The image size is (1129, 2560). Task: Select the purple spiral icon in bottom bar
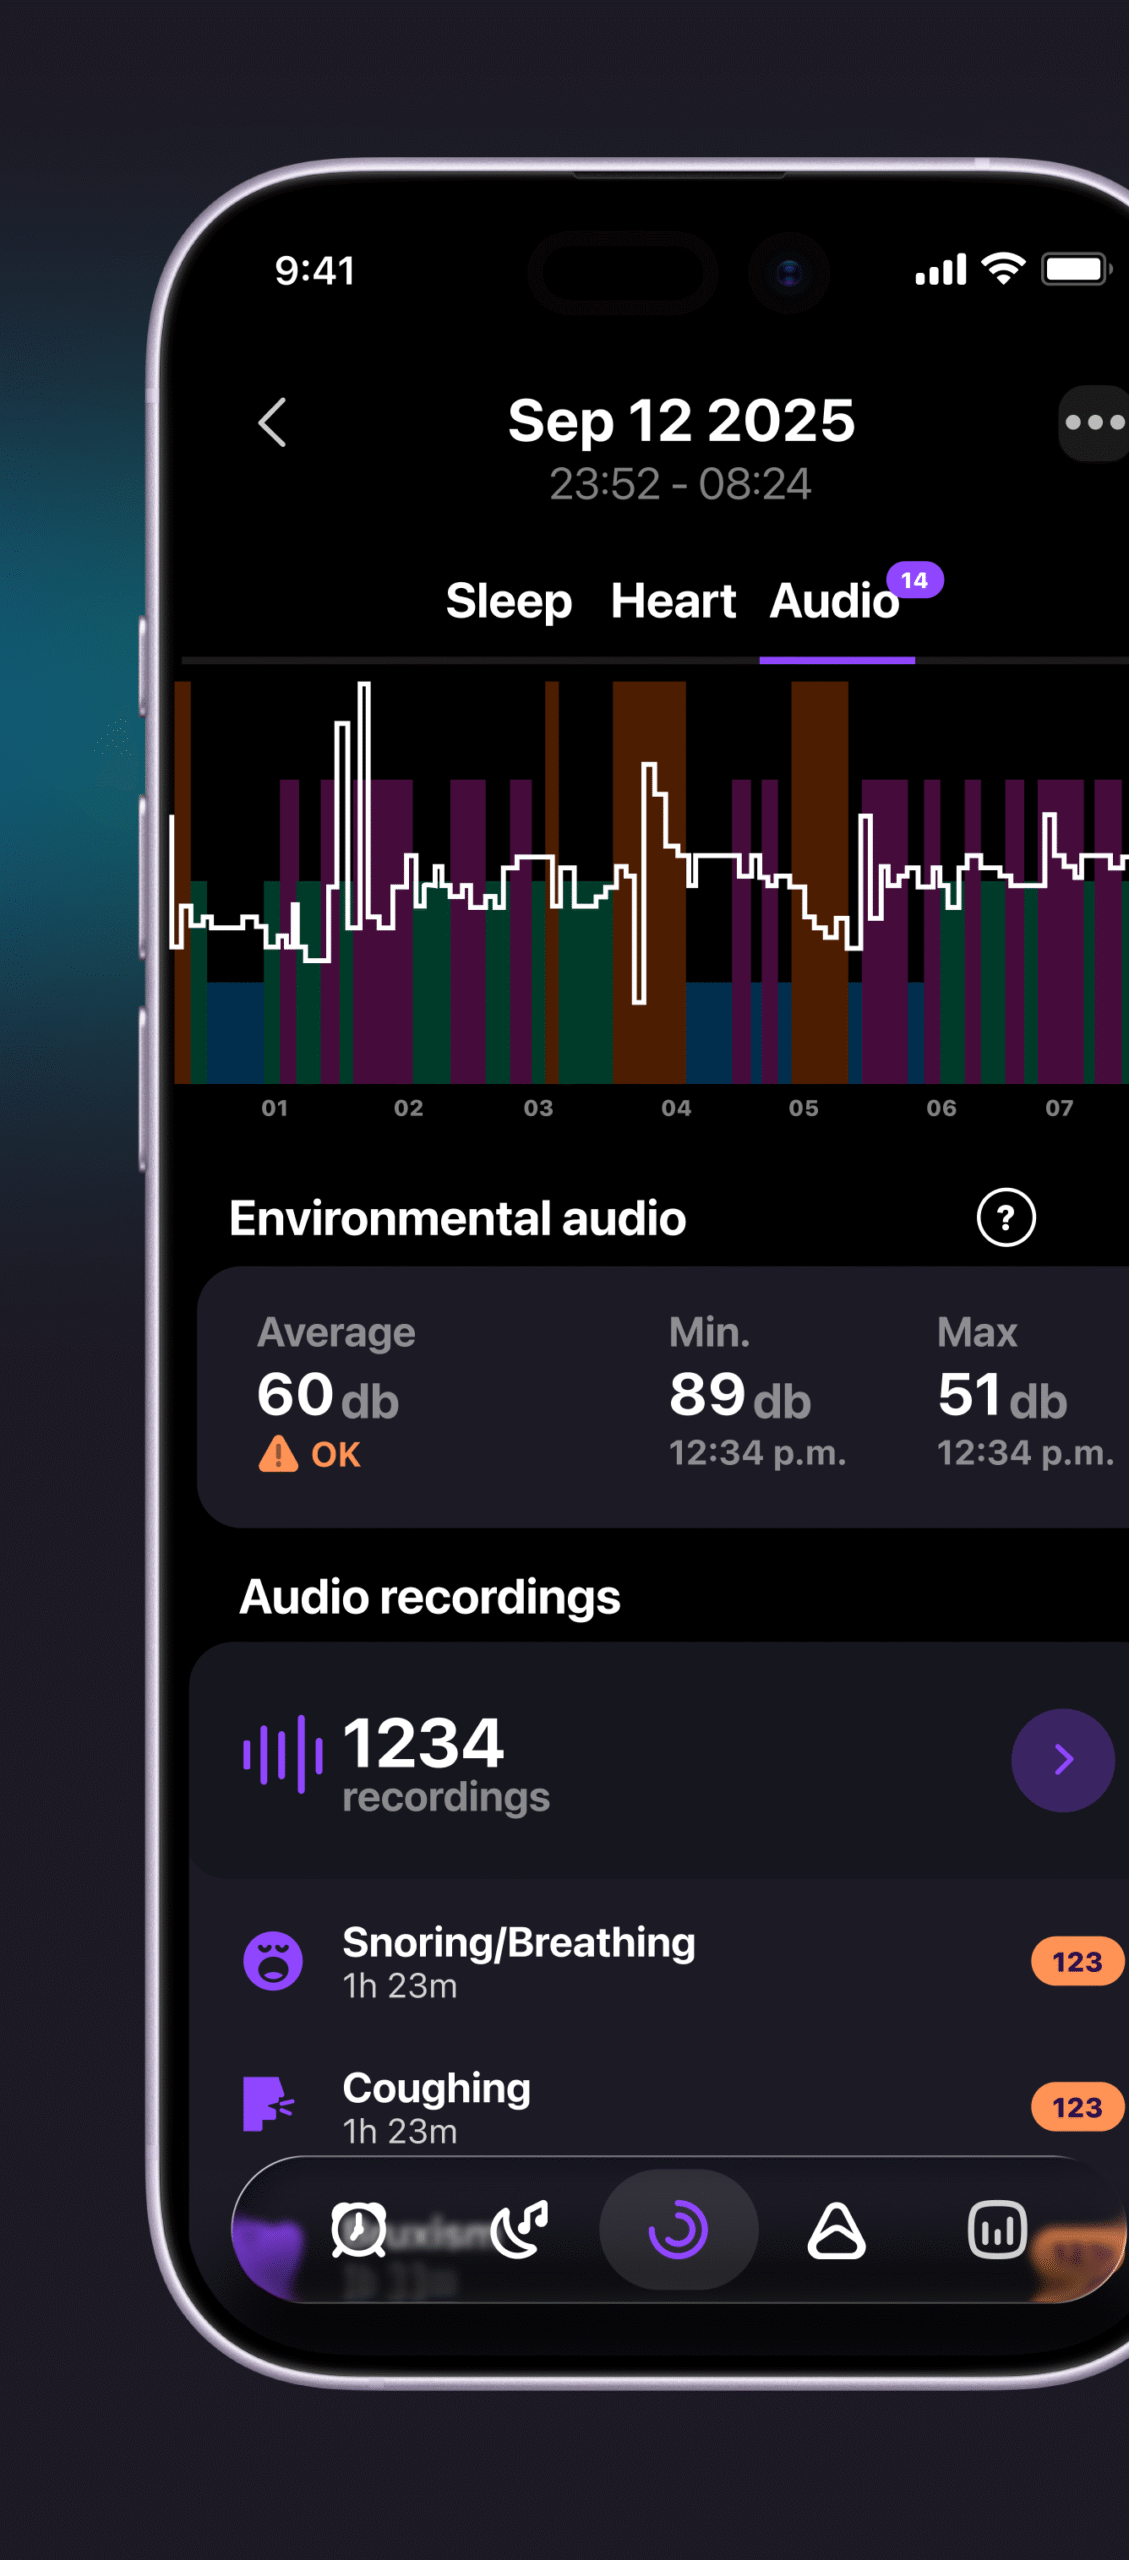(x=678, y=2229)
